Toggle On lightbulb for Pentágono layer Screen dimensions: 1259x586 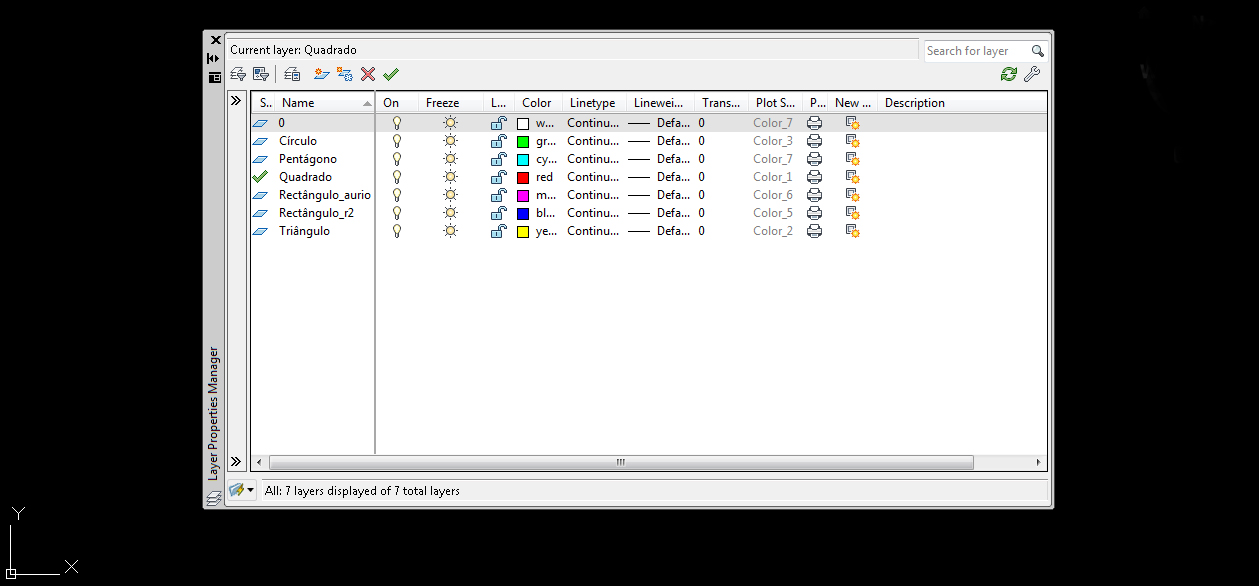pos(396,159)
